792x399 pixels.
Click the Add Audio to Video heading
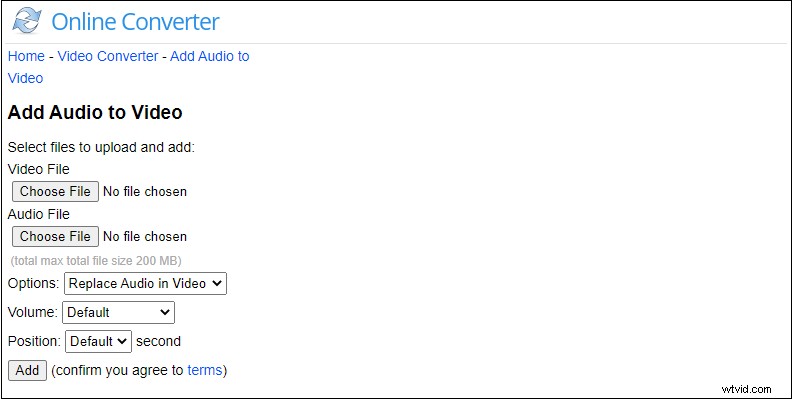95,112
